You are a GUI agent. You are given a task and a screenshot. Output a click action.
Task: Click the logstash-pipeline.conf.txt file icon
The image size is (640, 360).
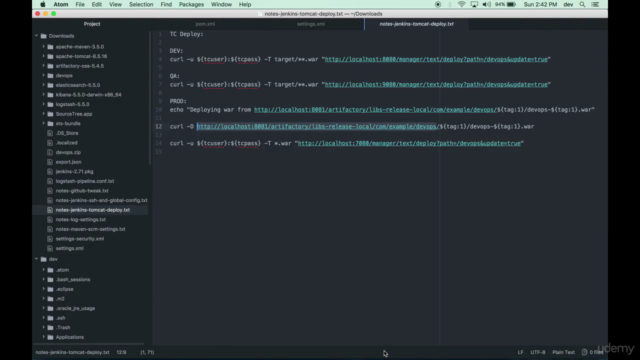coord(50,181)
